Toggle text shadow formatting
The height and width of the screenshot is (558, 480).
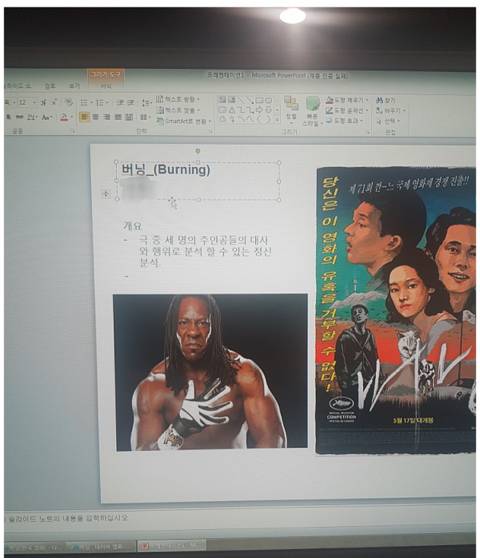pyautogui.click(x=8, y=117)
